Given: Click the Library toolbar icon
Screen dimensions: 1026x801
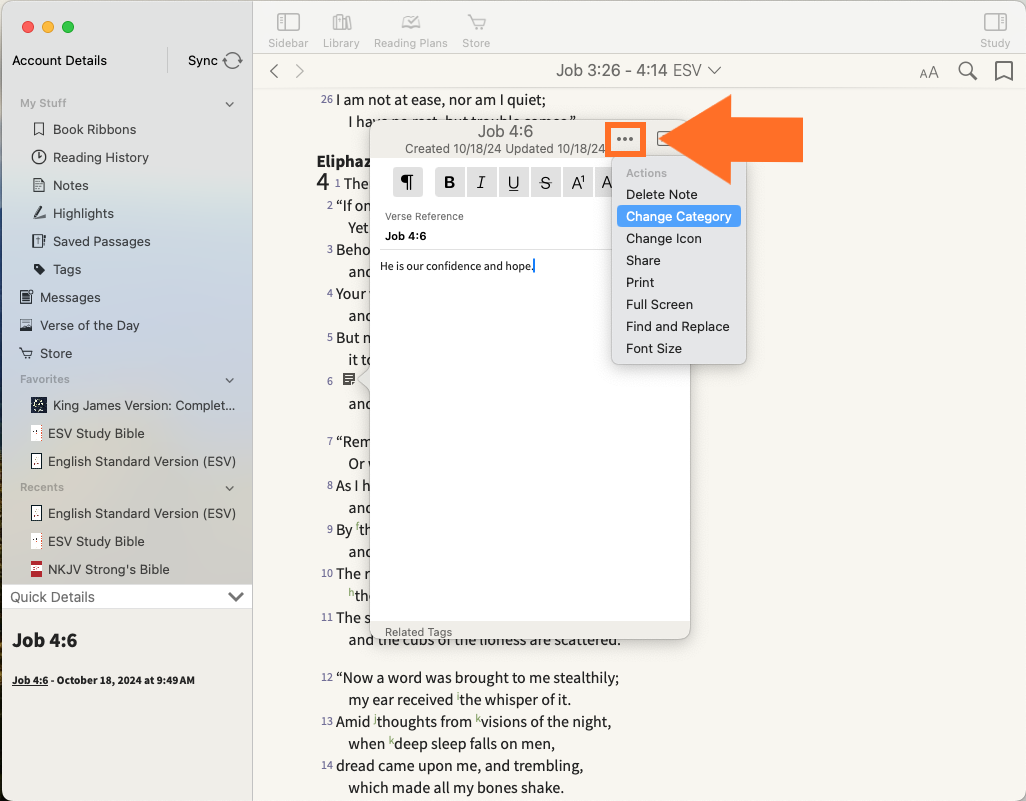Looking at the screenshot, I should pyautogui.click(x=341, y=30).
